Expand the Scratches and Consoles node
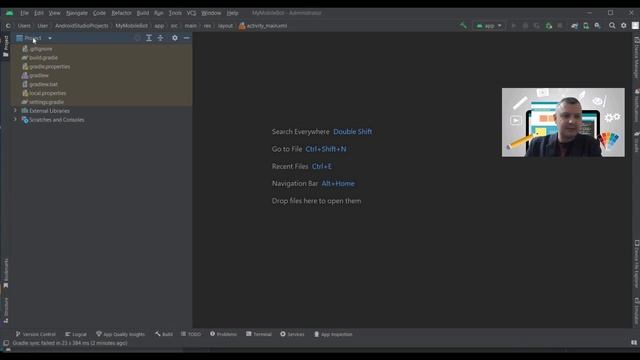 click(x=16, y=120)
